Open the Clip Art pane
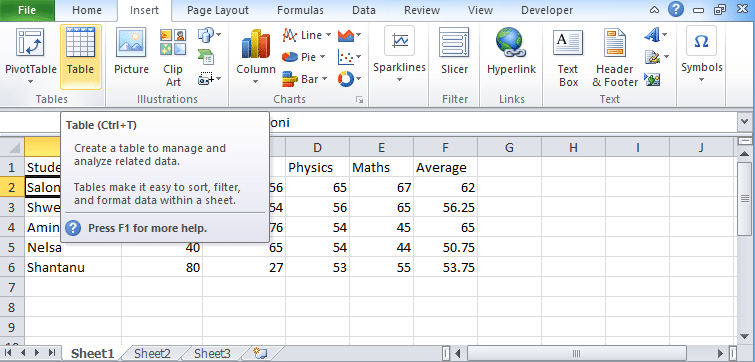Image resolution: width=755 pixels, height=362 pixels. click(173, 57)
